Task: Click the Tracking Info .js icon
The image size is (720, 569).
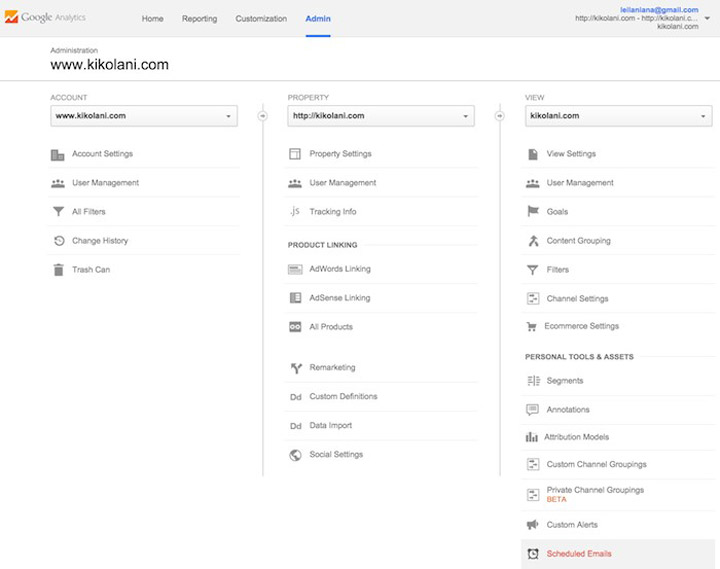Action: pyautogui.click(x=295, y=212)
